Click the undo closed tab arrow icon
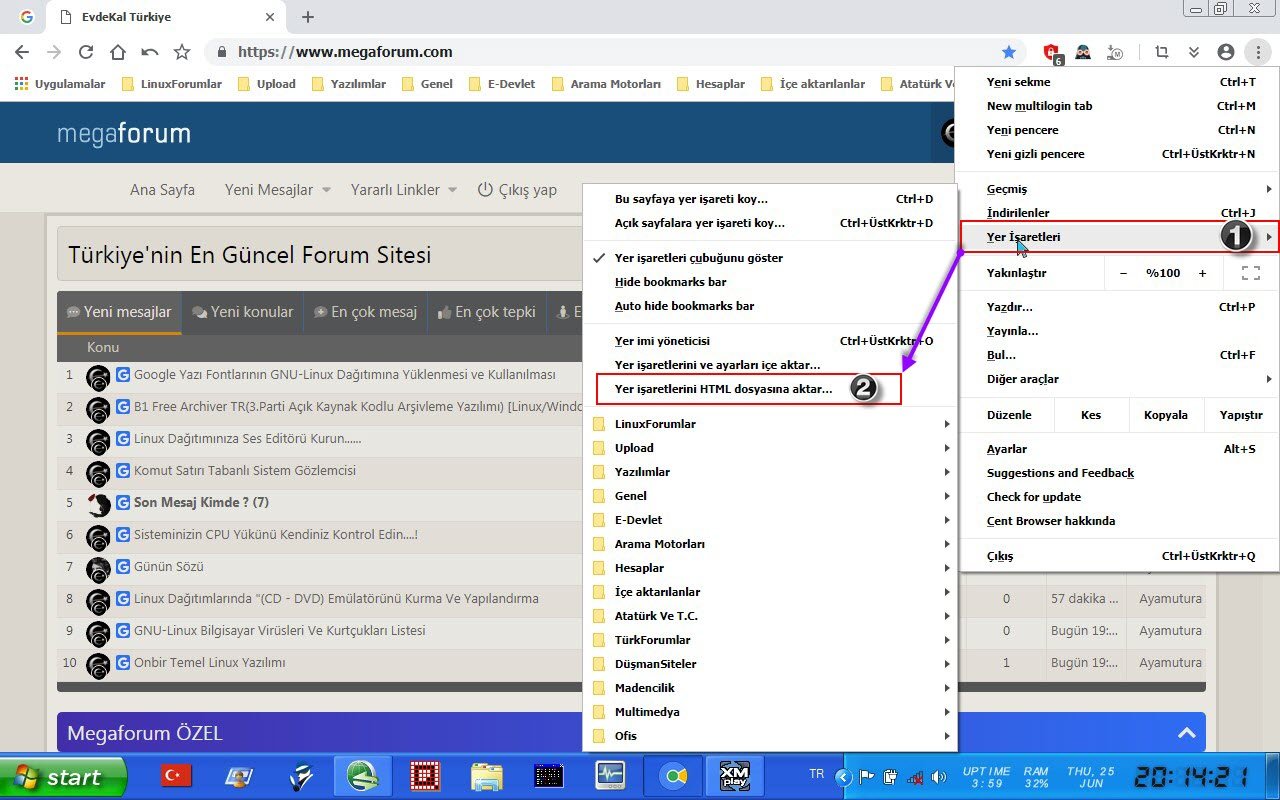 150,52
